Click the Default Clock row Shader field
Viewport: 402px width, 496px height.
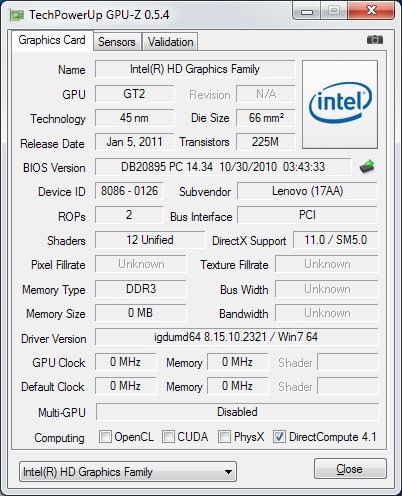tap(348, 386)
